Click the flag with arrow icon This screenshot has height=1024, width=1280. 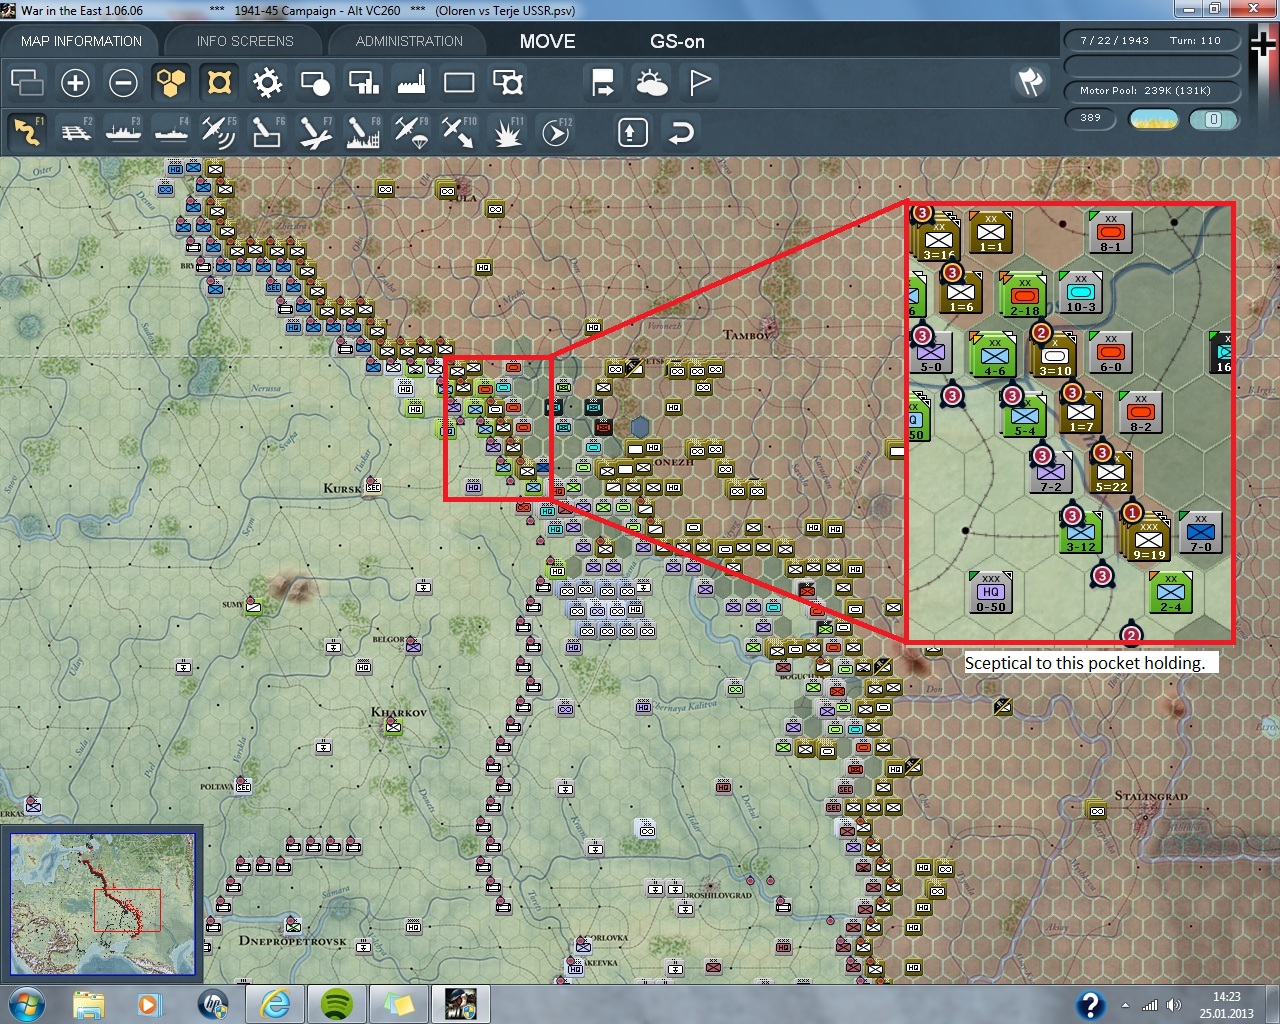603,82
